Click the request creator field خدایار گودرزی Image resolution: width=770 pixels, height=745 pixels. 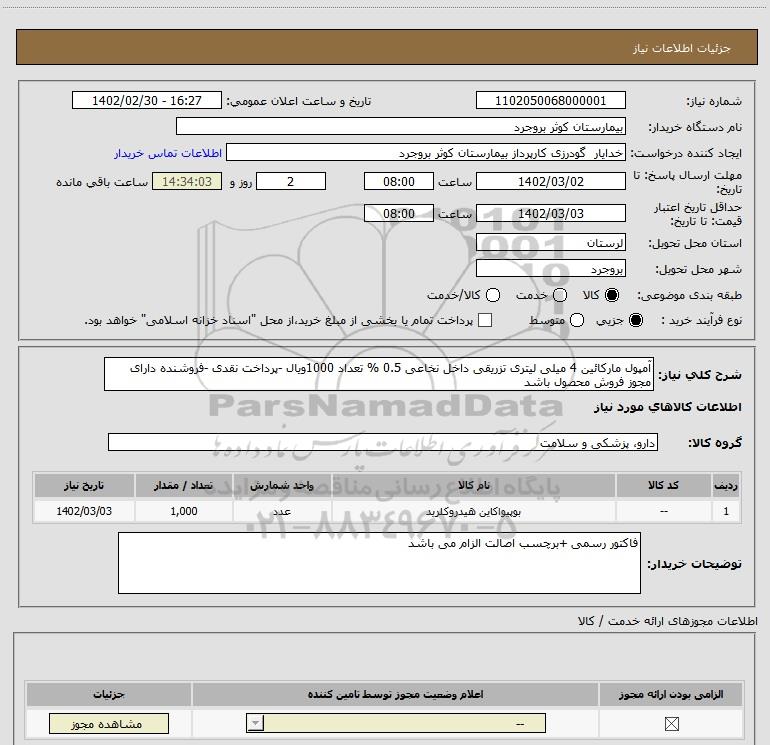click(426, 153)
